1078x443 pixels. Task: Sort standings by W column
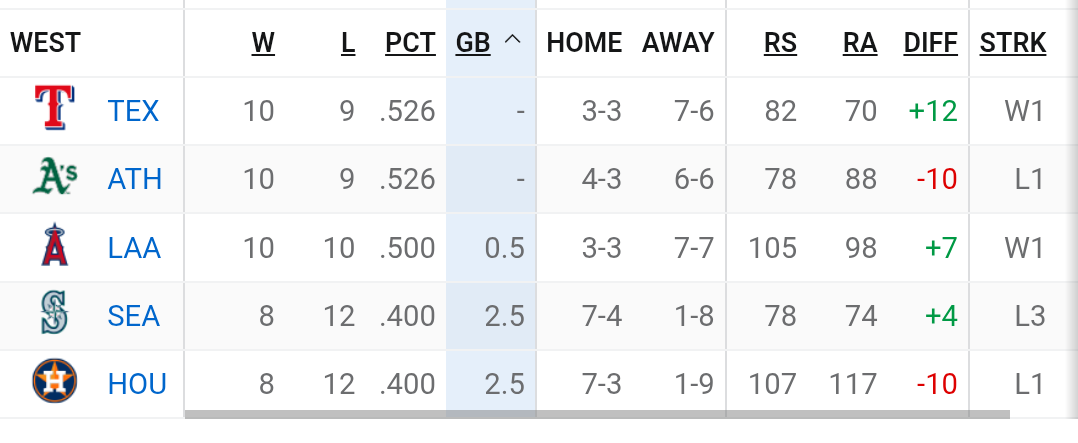tap(262, 43)
